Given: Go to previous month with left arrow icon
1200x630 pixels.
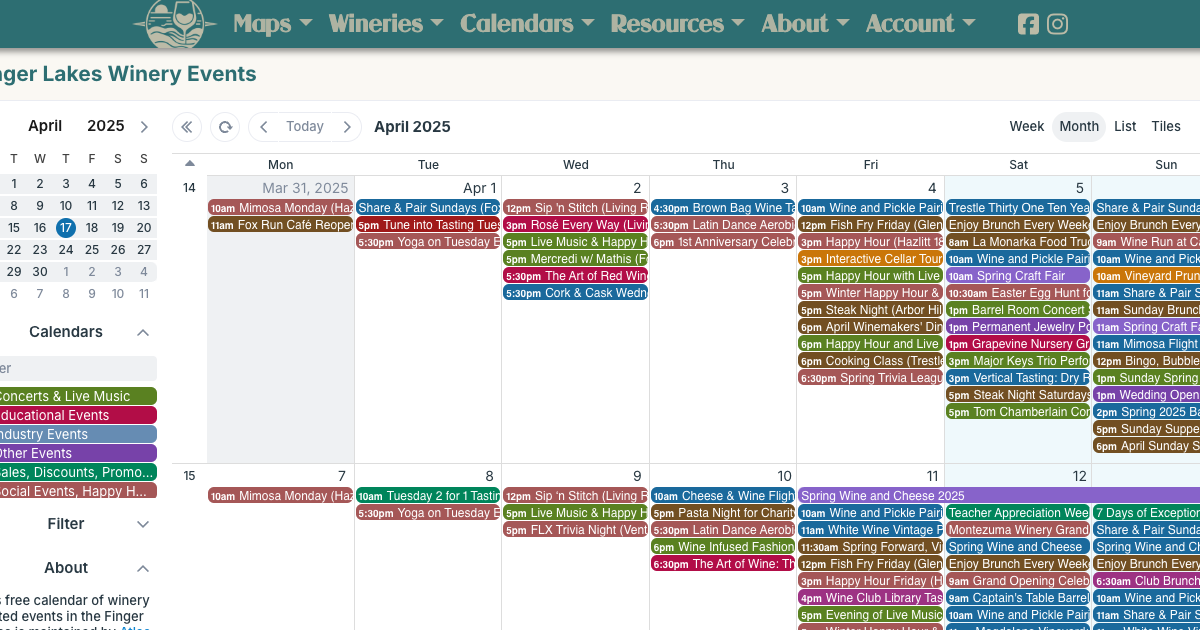Looking at the screenshot, I should point(263,127).
